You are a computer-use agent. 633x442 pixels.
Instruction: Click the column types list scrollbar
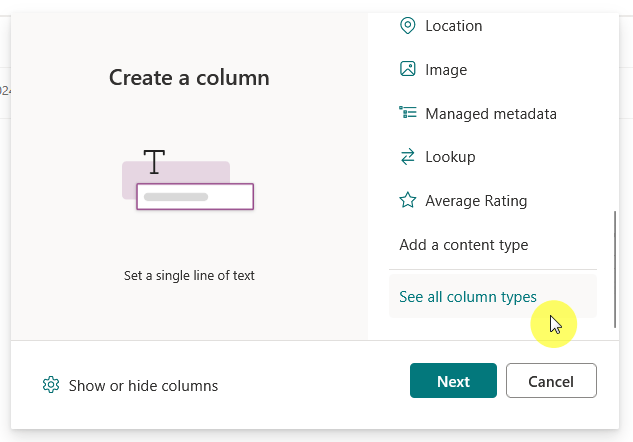[x=615, y=269]
